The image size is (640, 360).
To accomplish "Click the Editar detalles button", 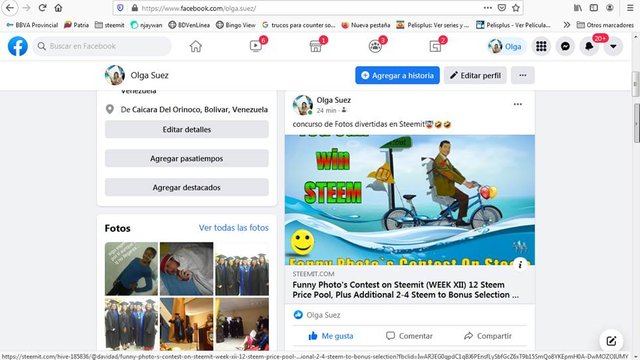I will click(x=187, y=129).
